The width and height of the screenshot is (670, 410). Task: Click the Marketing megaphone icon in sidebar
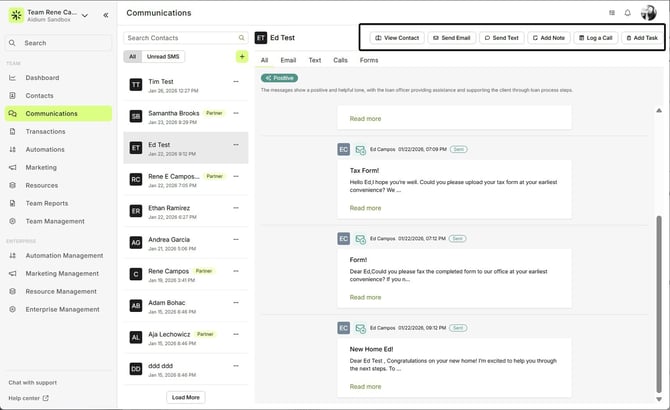(x=13, y=168)
